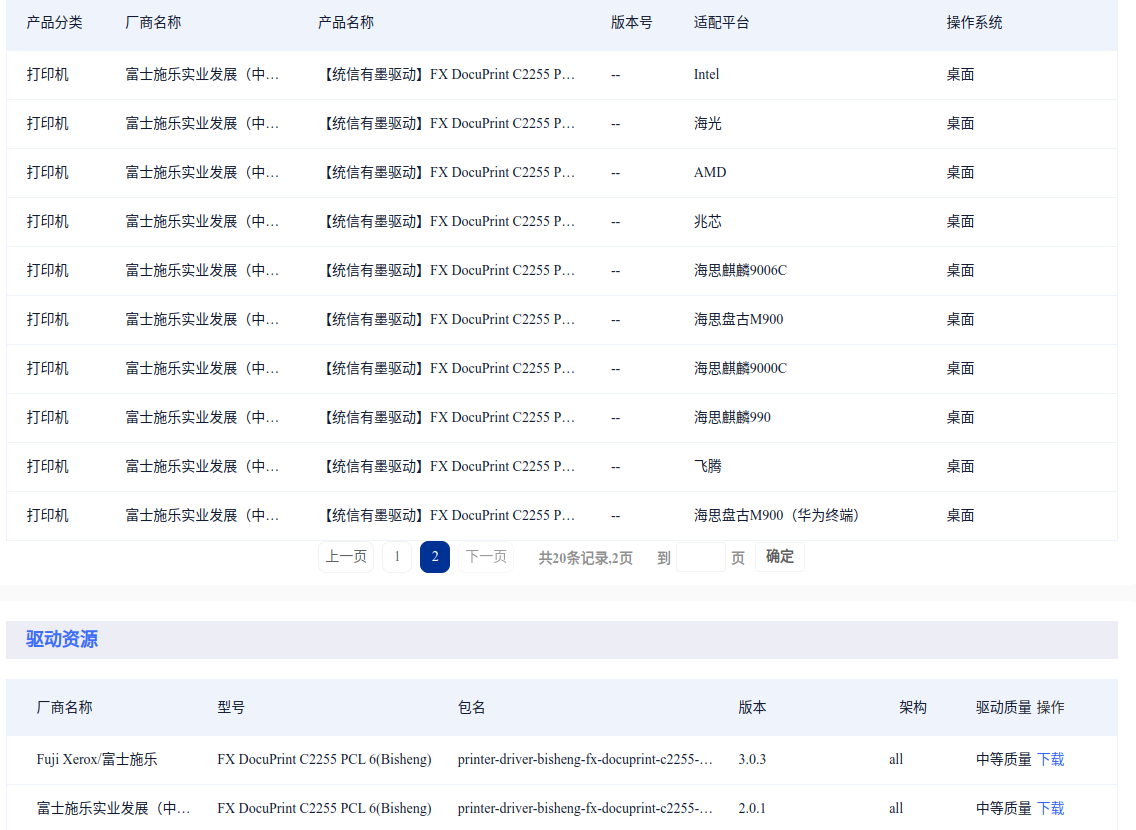Screen dimensions: 1136x830
Task: Click the 适配平台 column header
Action: point(721,22)
